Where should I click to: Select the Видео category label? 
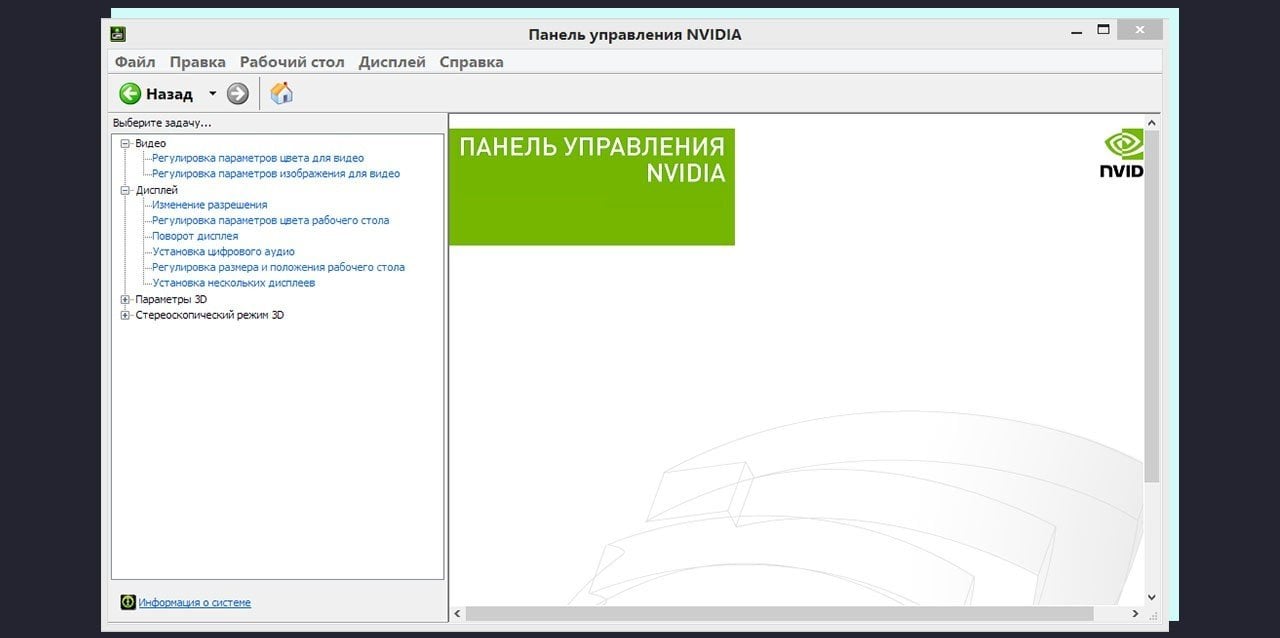coord(151,143)
